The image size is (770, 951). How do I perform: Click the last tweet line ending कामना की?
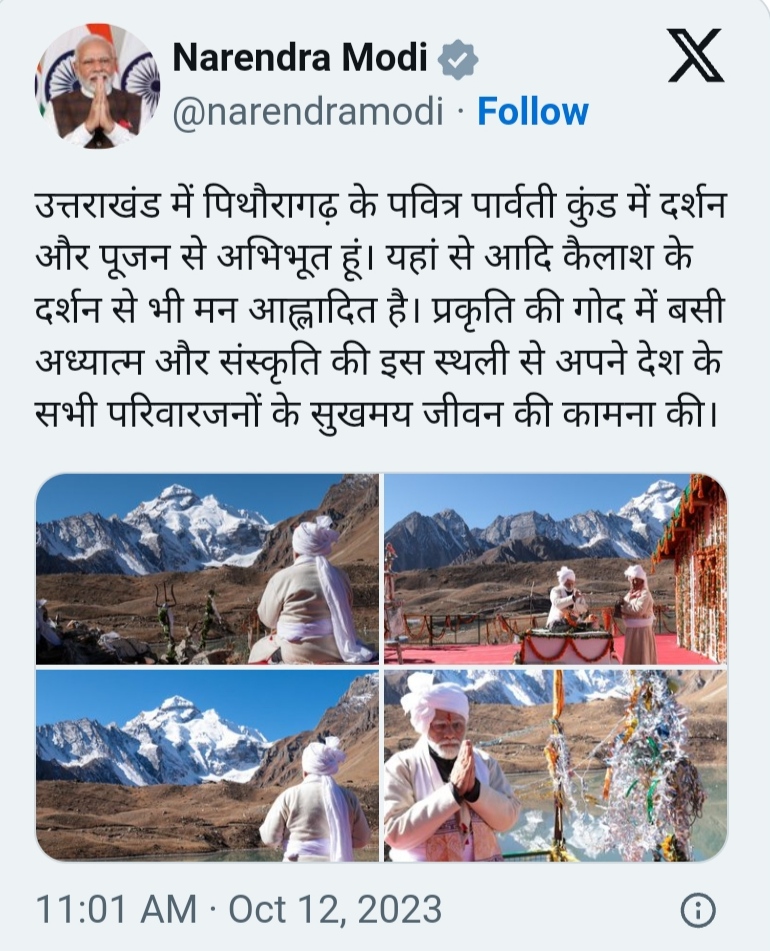pos(377,414)
